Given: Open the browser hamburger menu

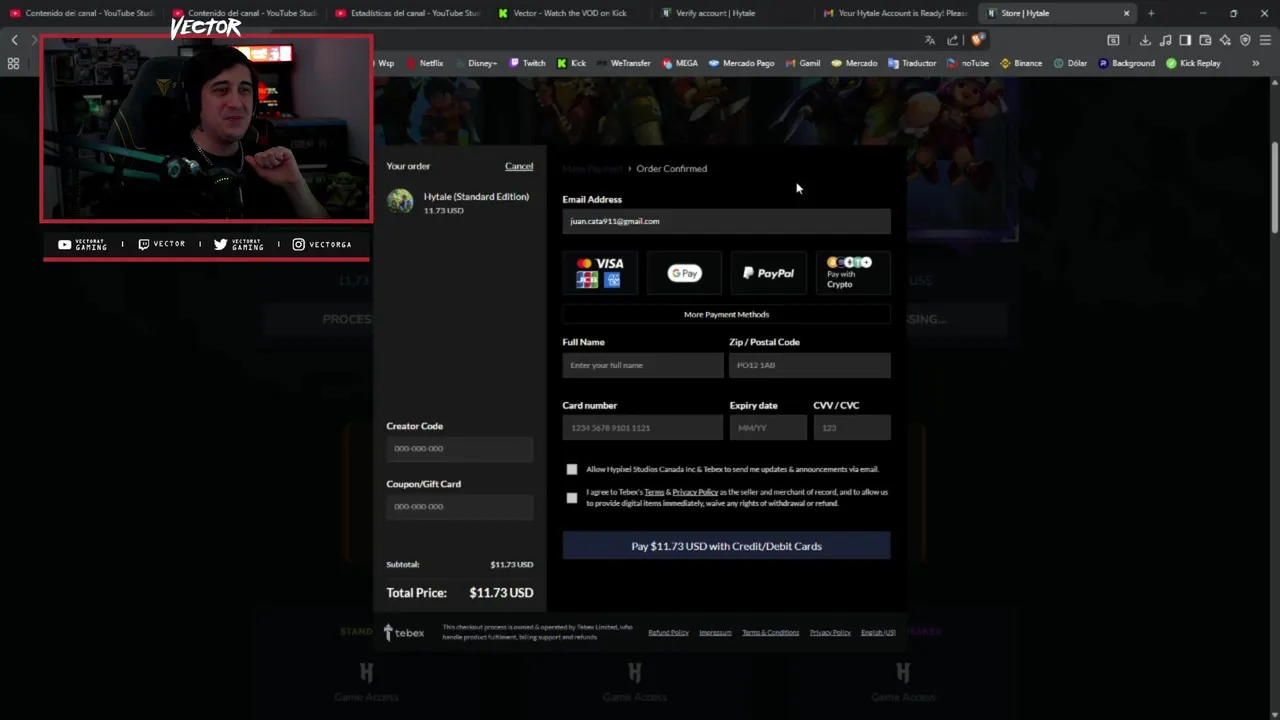Looking at the screenshot, I should point(1265,40).
